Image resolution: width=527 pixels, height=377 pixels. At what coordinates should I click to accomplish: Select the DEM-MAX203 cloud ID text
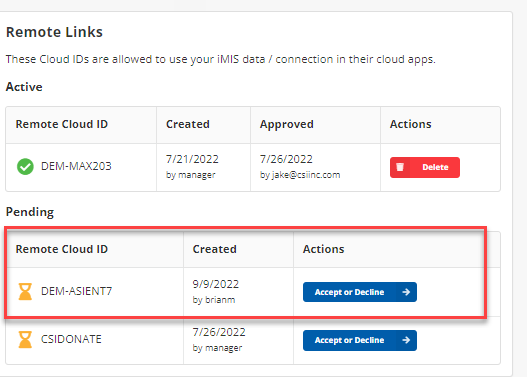click(76, 166)
